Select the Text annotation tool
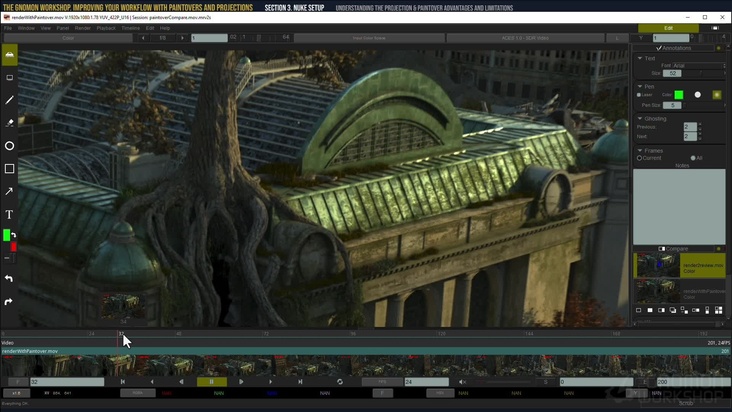Image resolution: width=732 pixels, height=412 pixels. pos(9,214)
